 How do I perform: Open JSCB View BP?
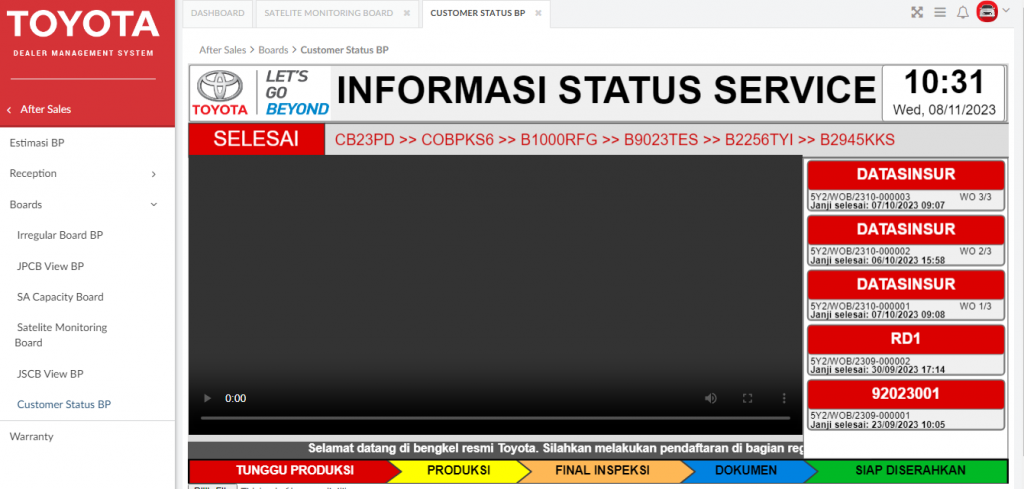coord(50,374)
